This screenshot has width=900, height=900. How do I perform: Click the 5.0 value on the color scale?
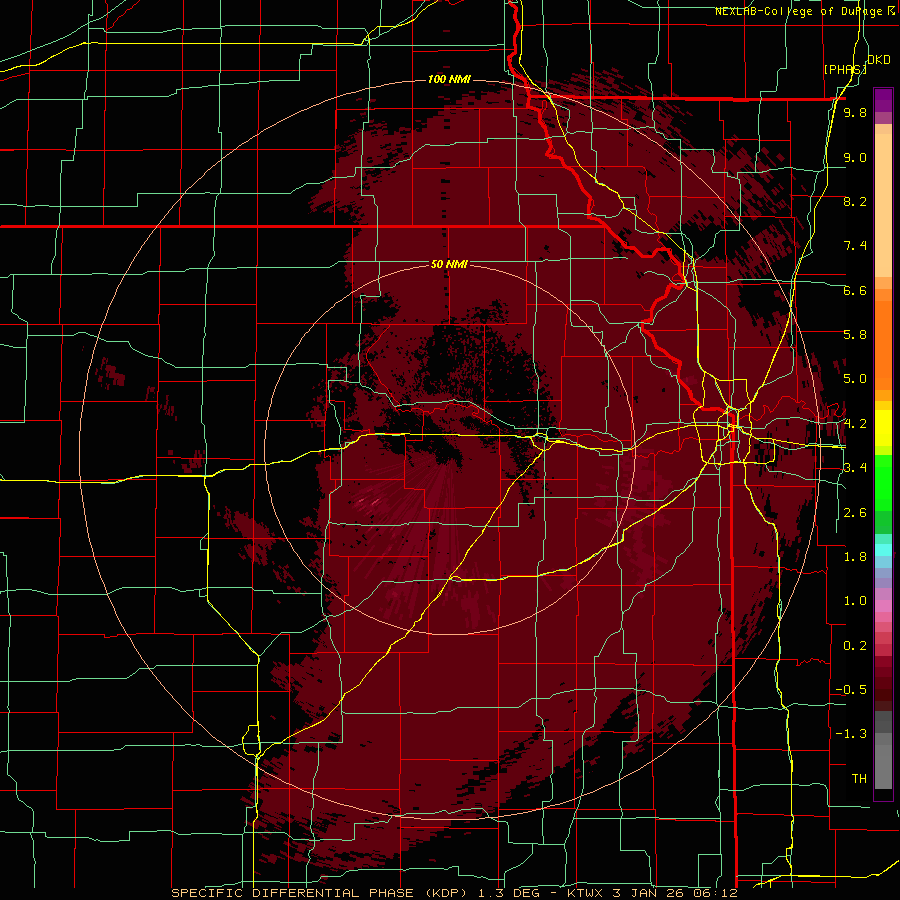point(855,379)
